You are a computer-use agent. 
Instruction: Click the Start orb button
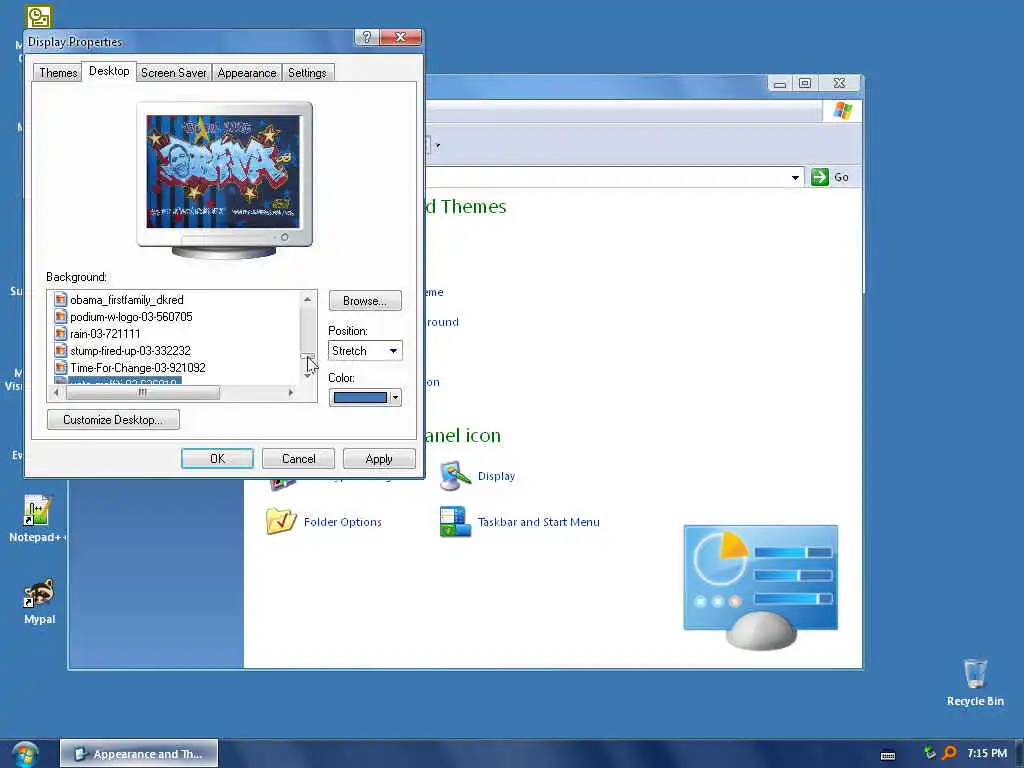click(25, 754)
